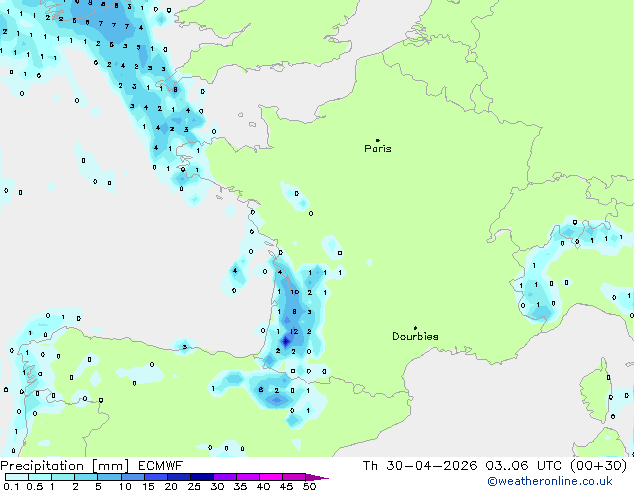
Task: Click the Dourbies city label
Action: (x=415, y=336)
